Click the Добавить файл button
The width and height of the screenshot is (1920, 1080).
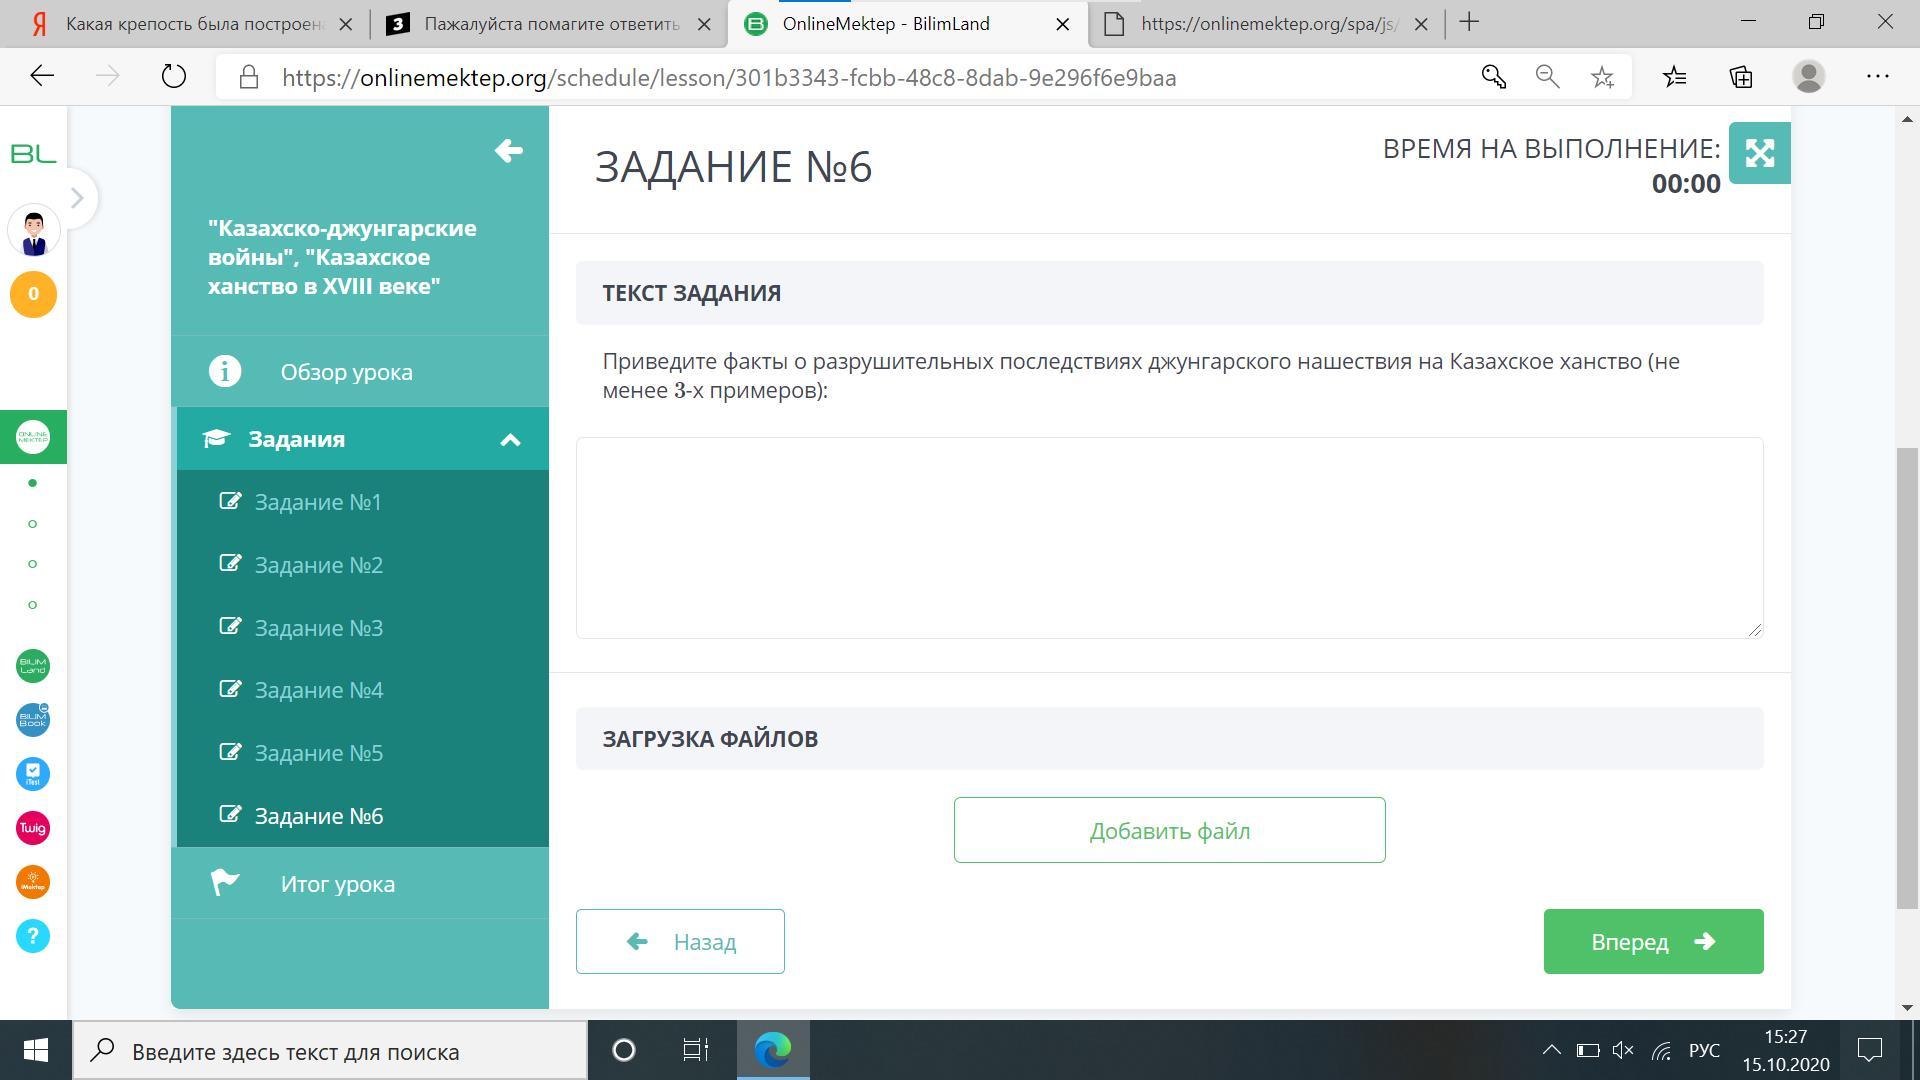click(x=1169, y=830)
